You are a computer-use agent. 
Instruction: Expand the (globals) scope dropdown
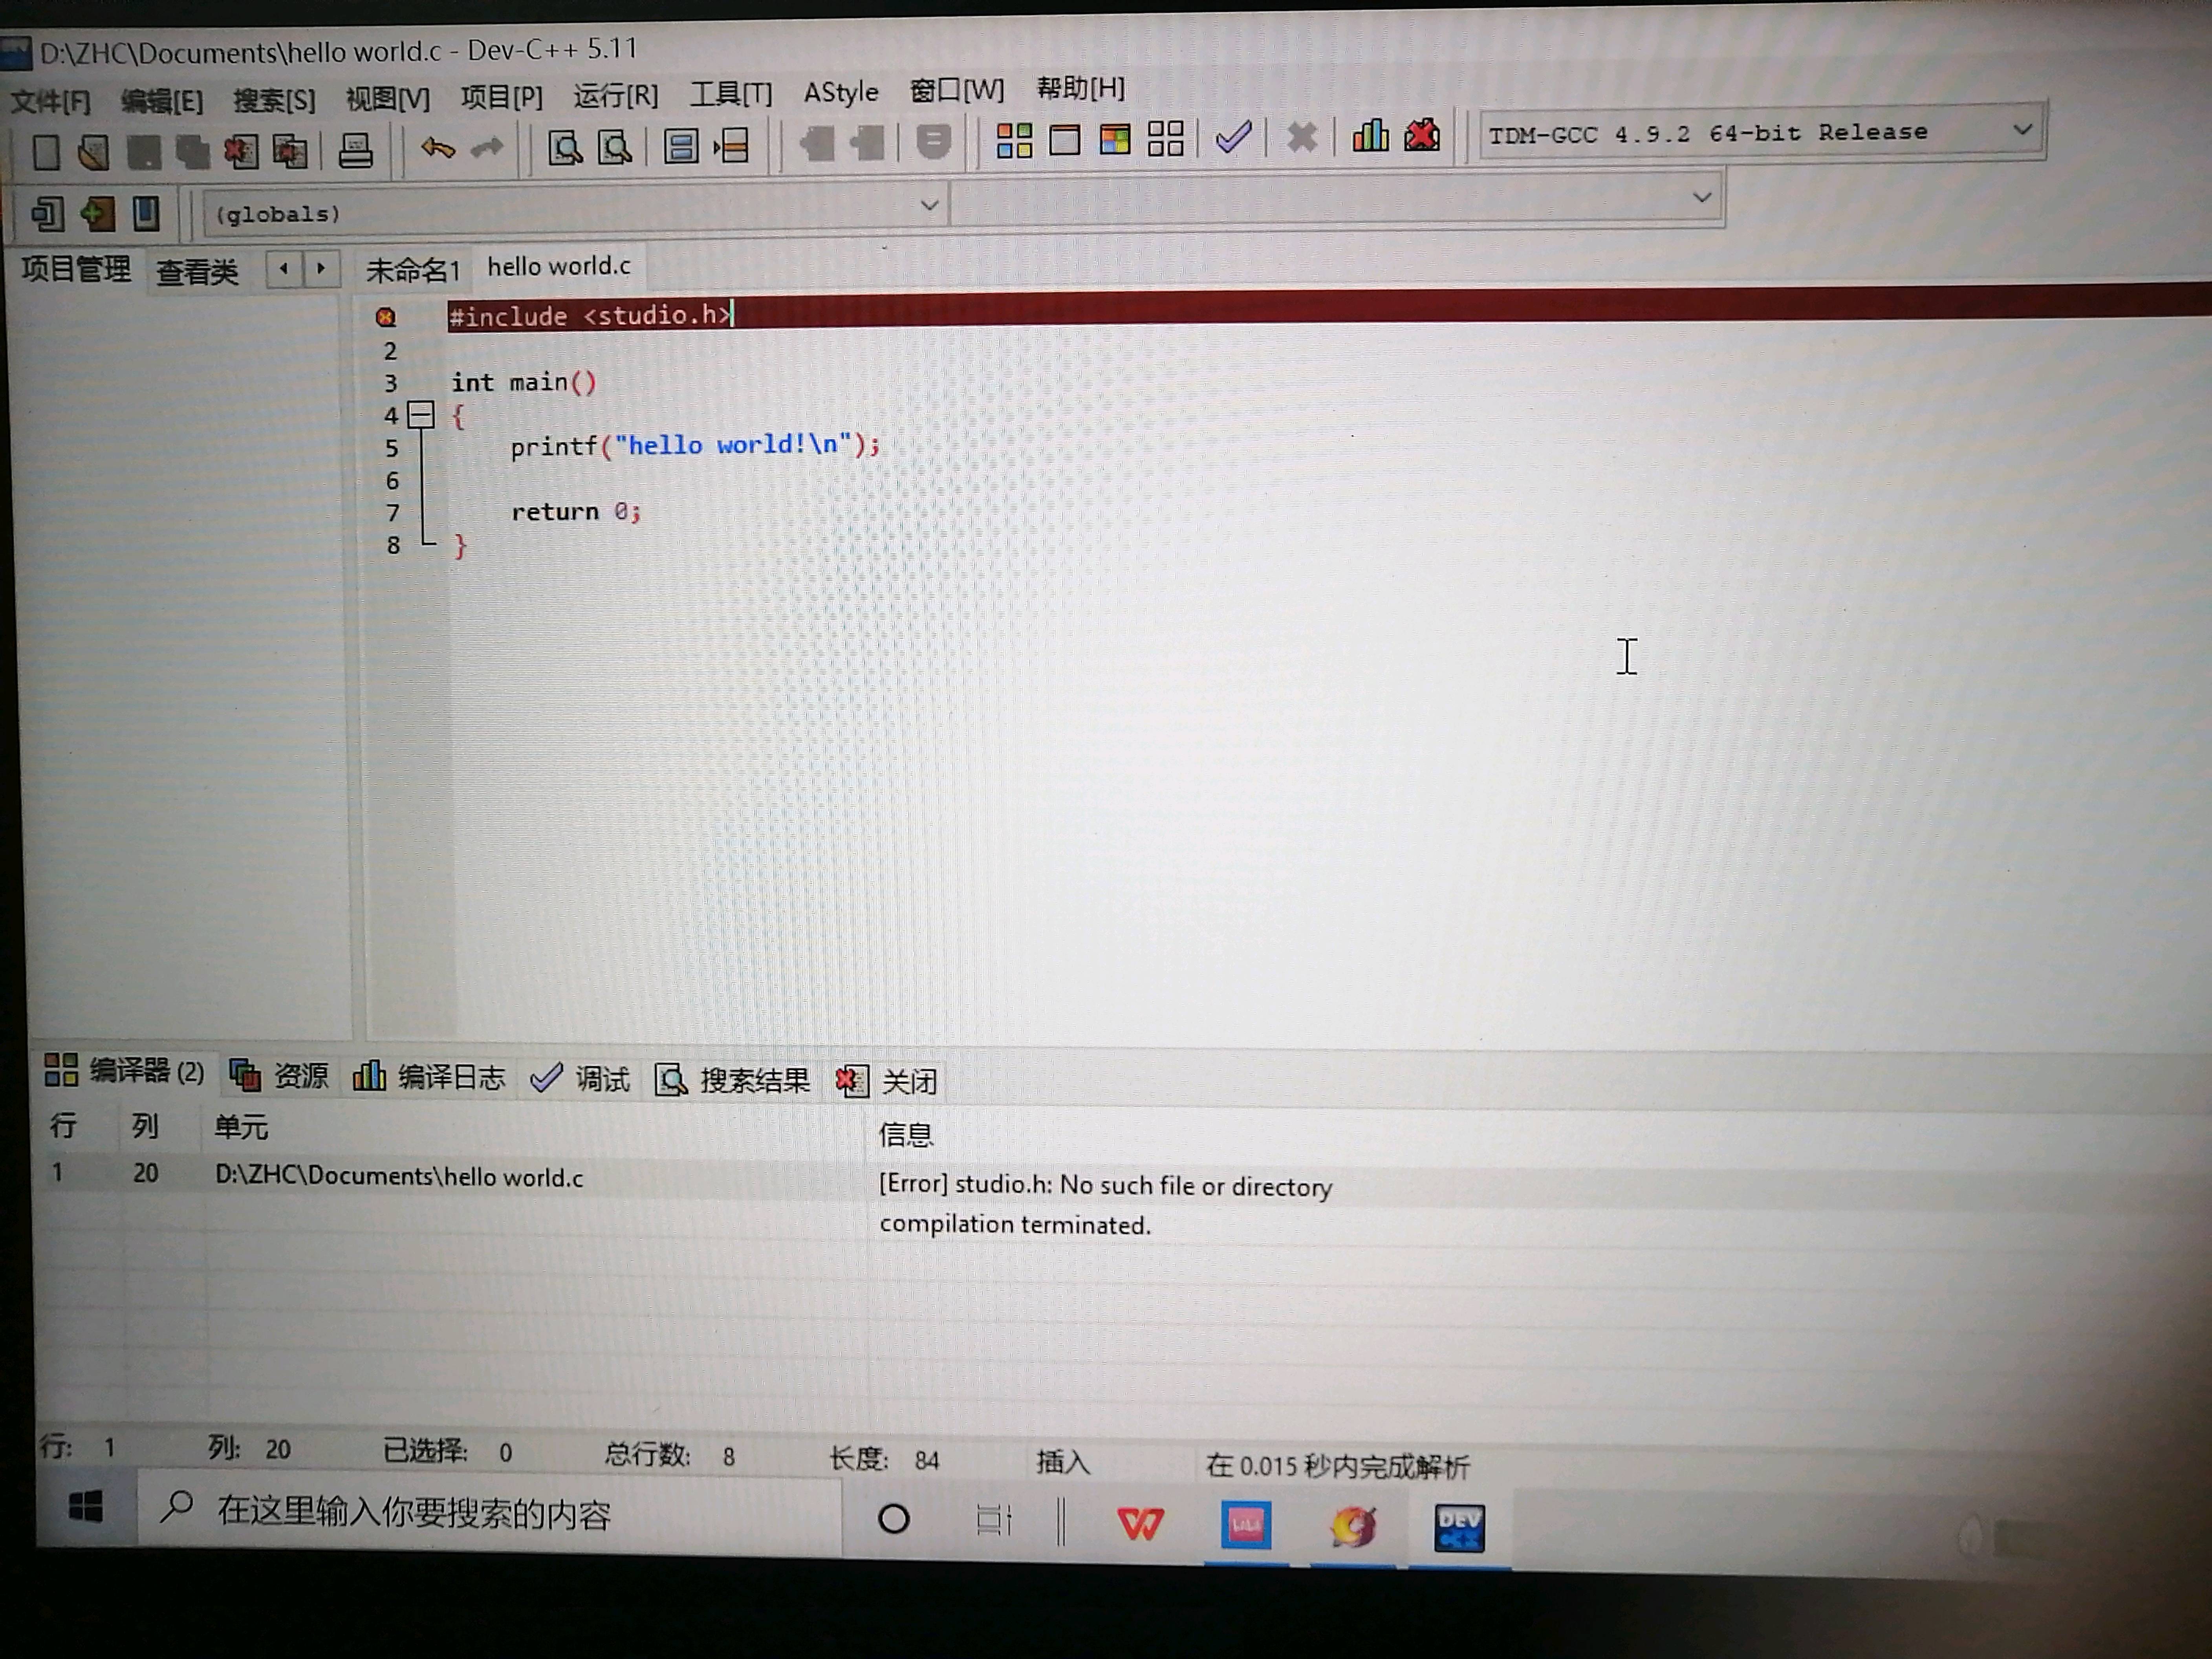coord(928,206)
